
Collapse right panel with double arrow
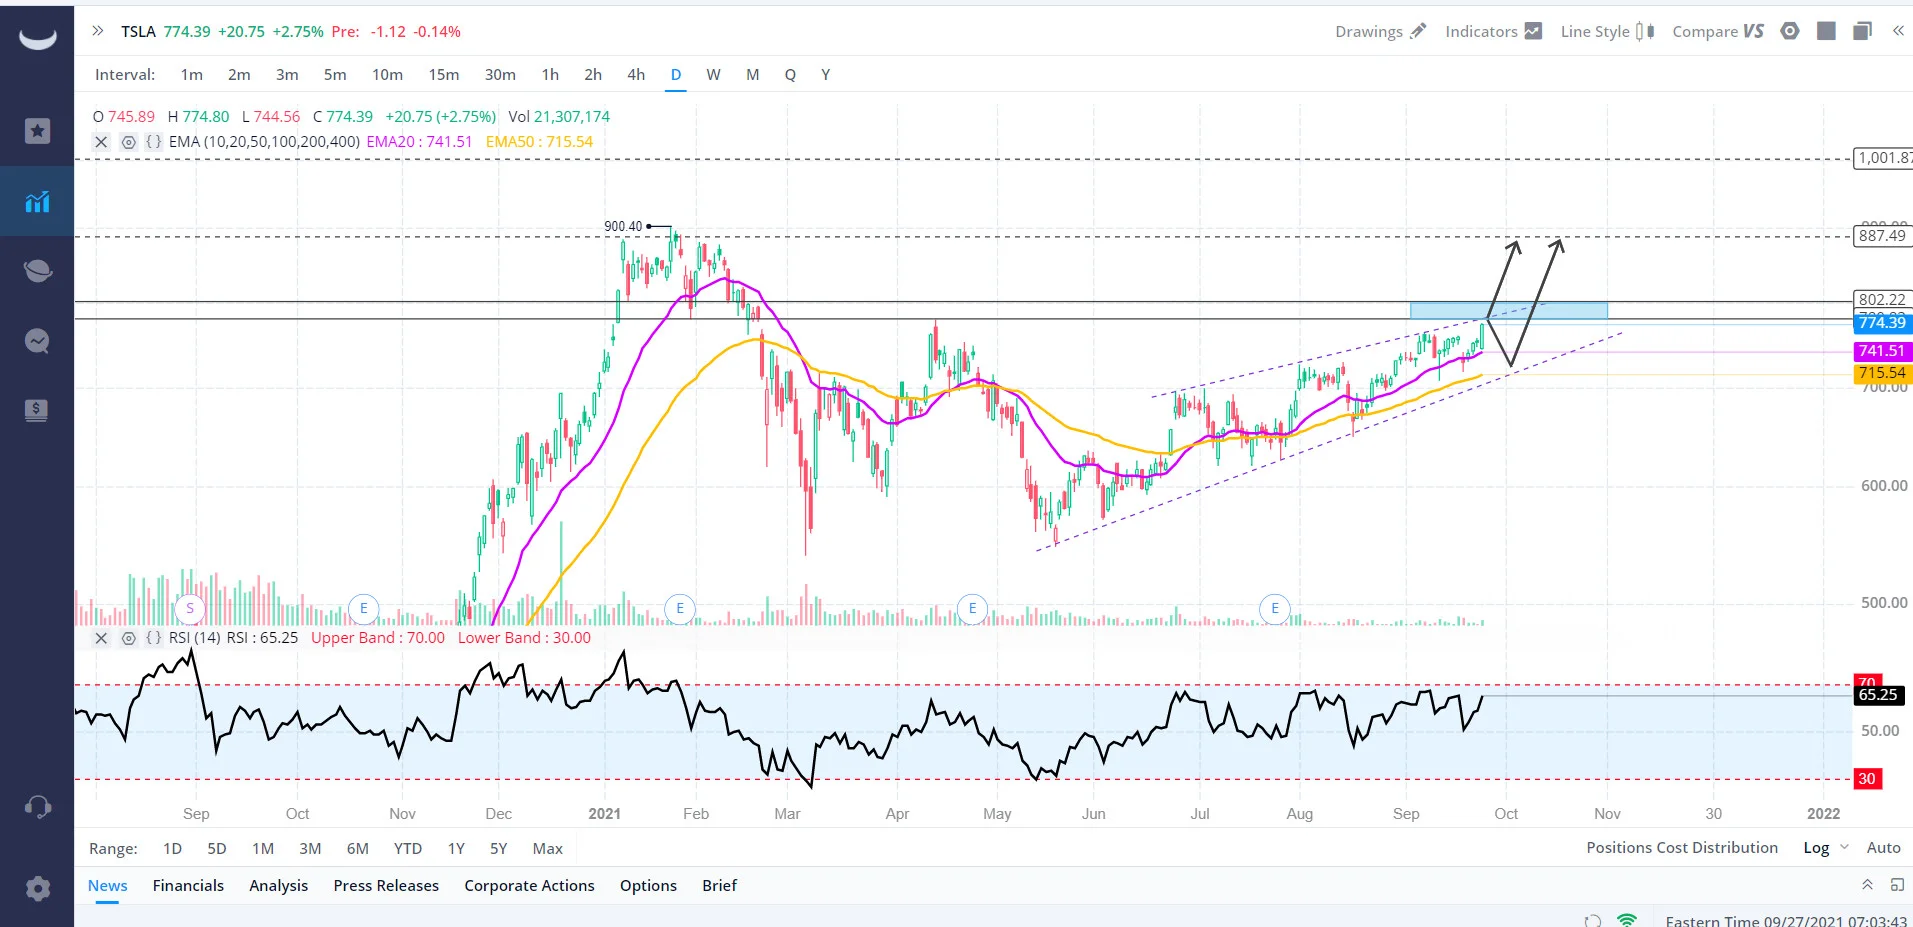(x=1898, y=31)
